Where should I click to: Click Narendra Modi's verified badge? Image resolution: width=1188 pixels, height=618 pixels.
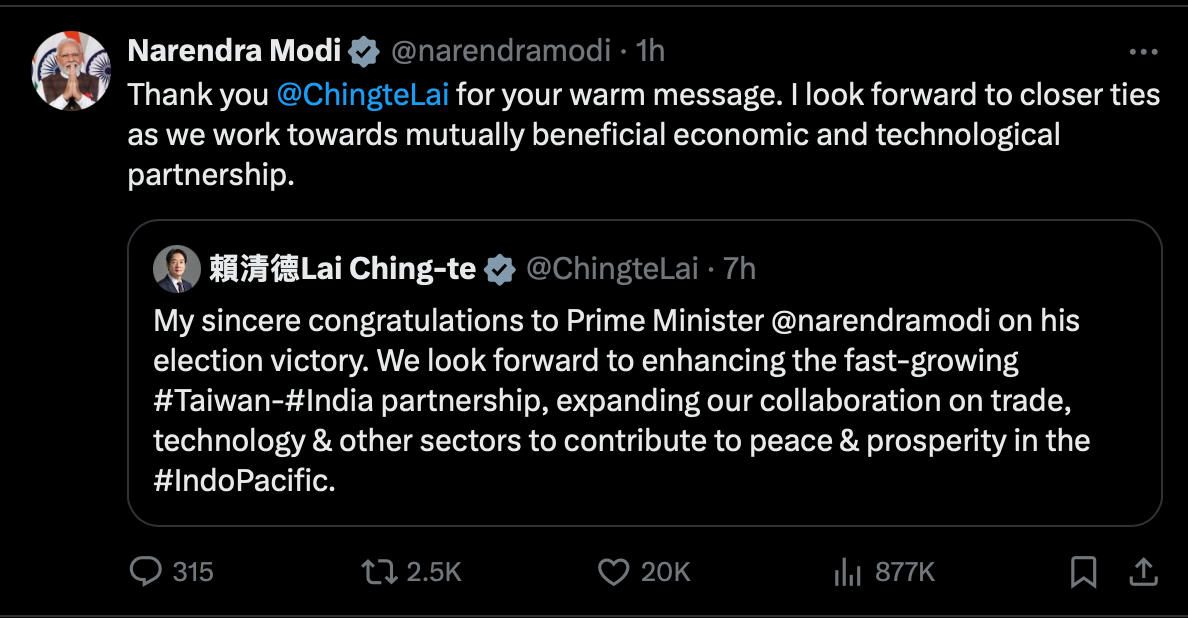pos(363,50)
